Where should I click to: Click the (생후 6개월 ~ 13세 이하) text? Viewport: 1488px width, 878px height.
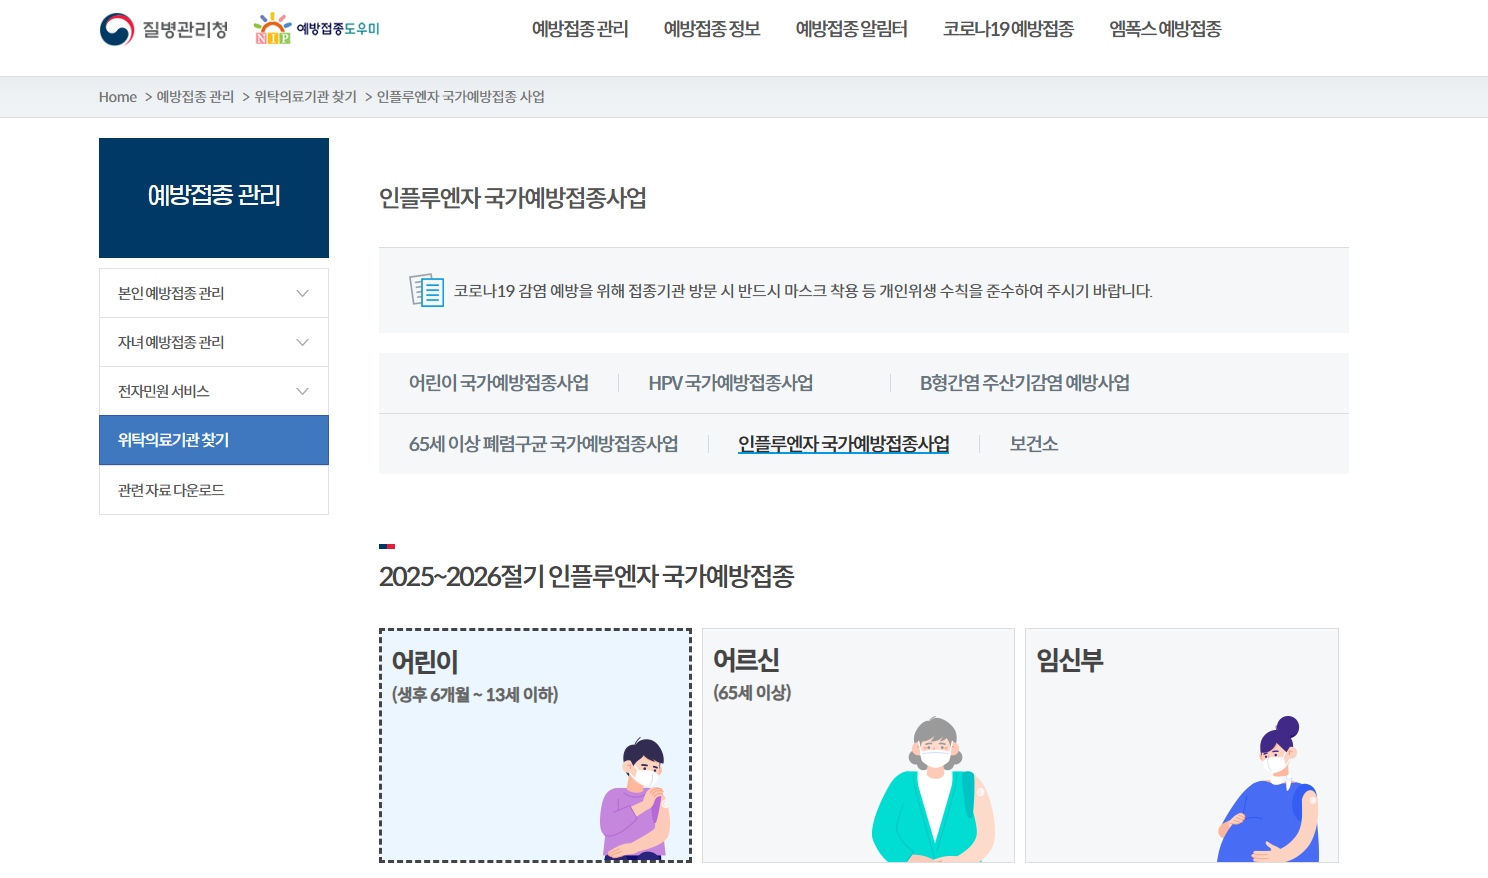(475, 694)
